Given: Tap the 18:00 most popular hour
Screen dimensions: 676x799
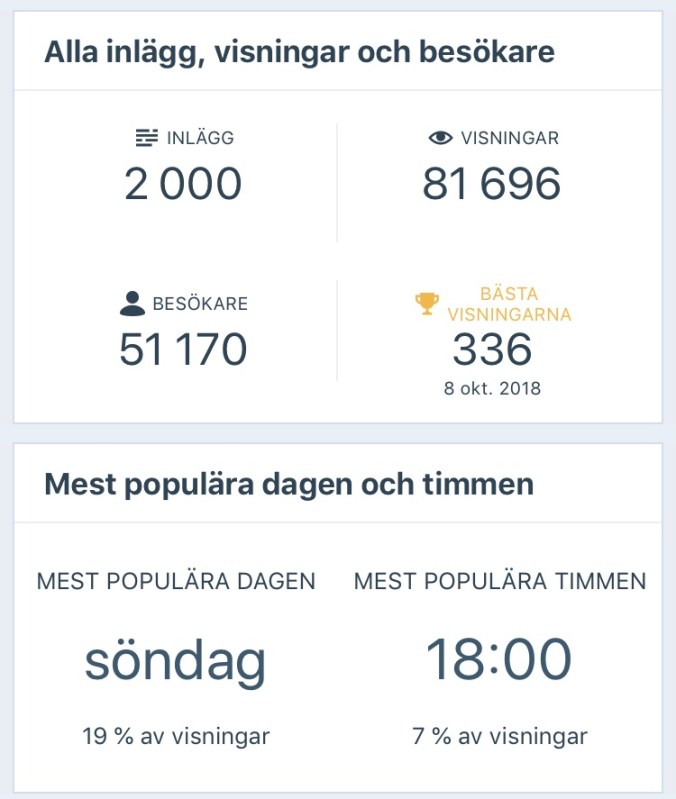Looking at the screenshot, I should click(x=499, y=660).
